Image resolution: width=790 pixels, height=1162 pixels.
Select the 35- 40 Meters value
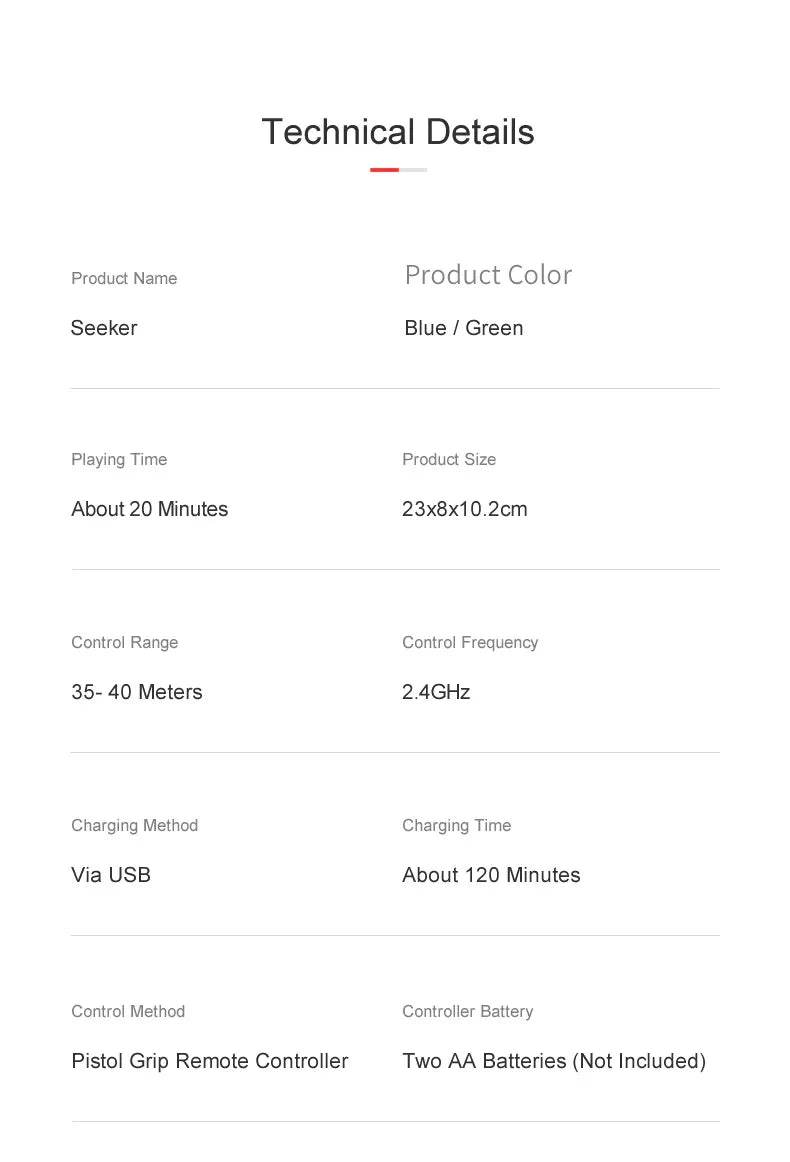pos(136,692)
